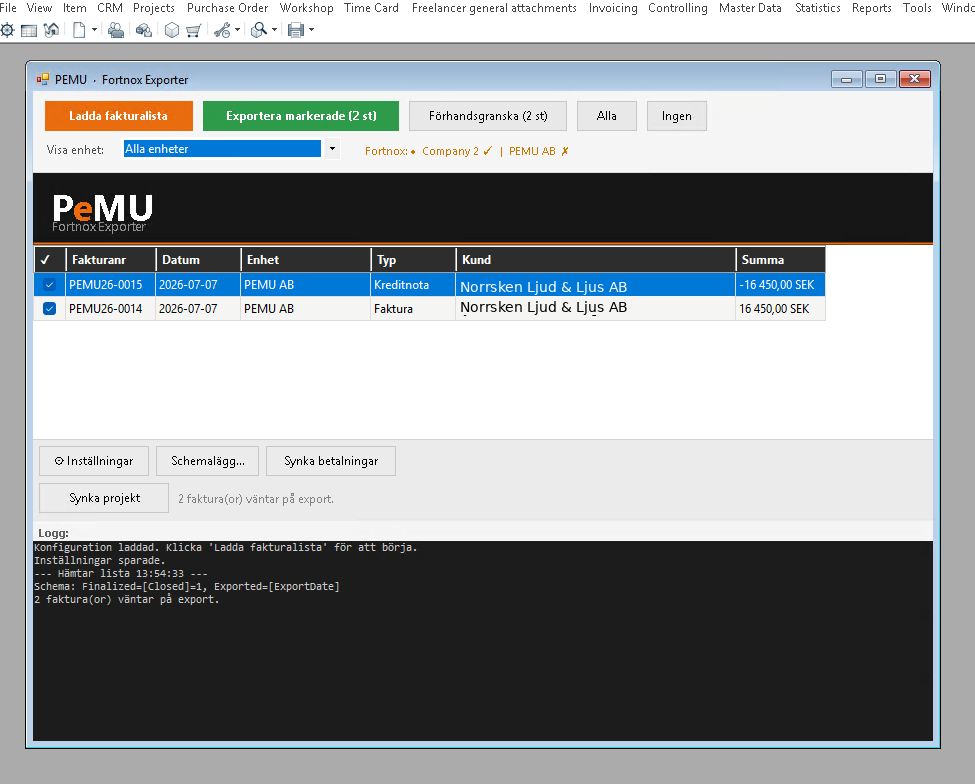Sort by the Kund column header
Image resolution: width=975 pixels, height=784 pixels.
pyautogui.click(x=596, y=260)
